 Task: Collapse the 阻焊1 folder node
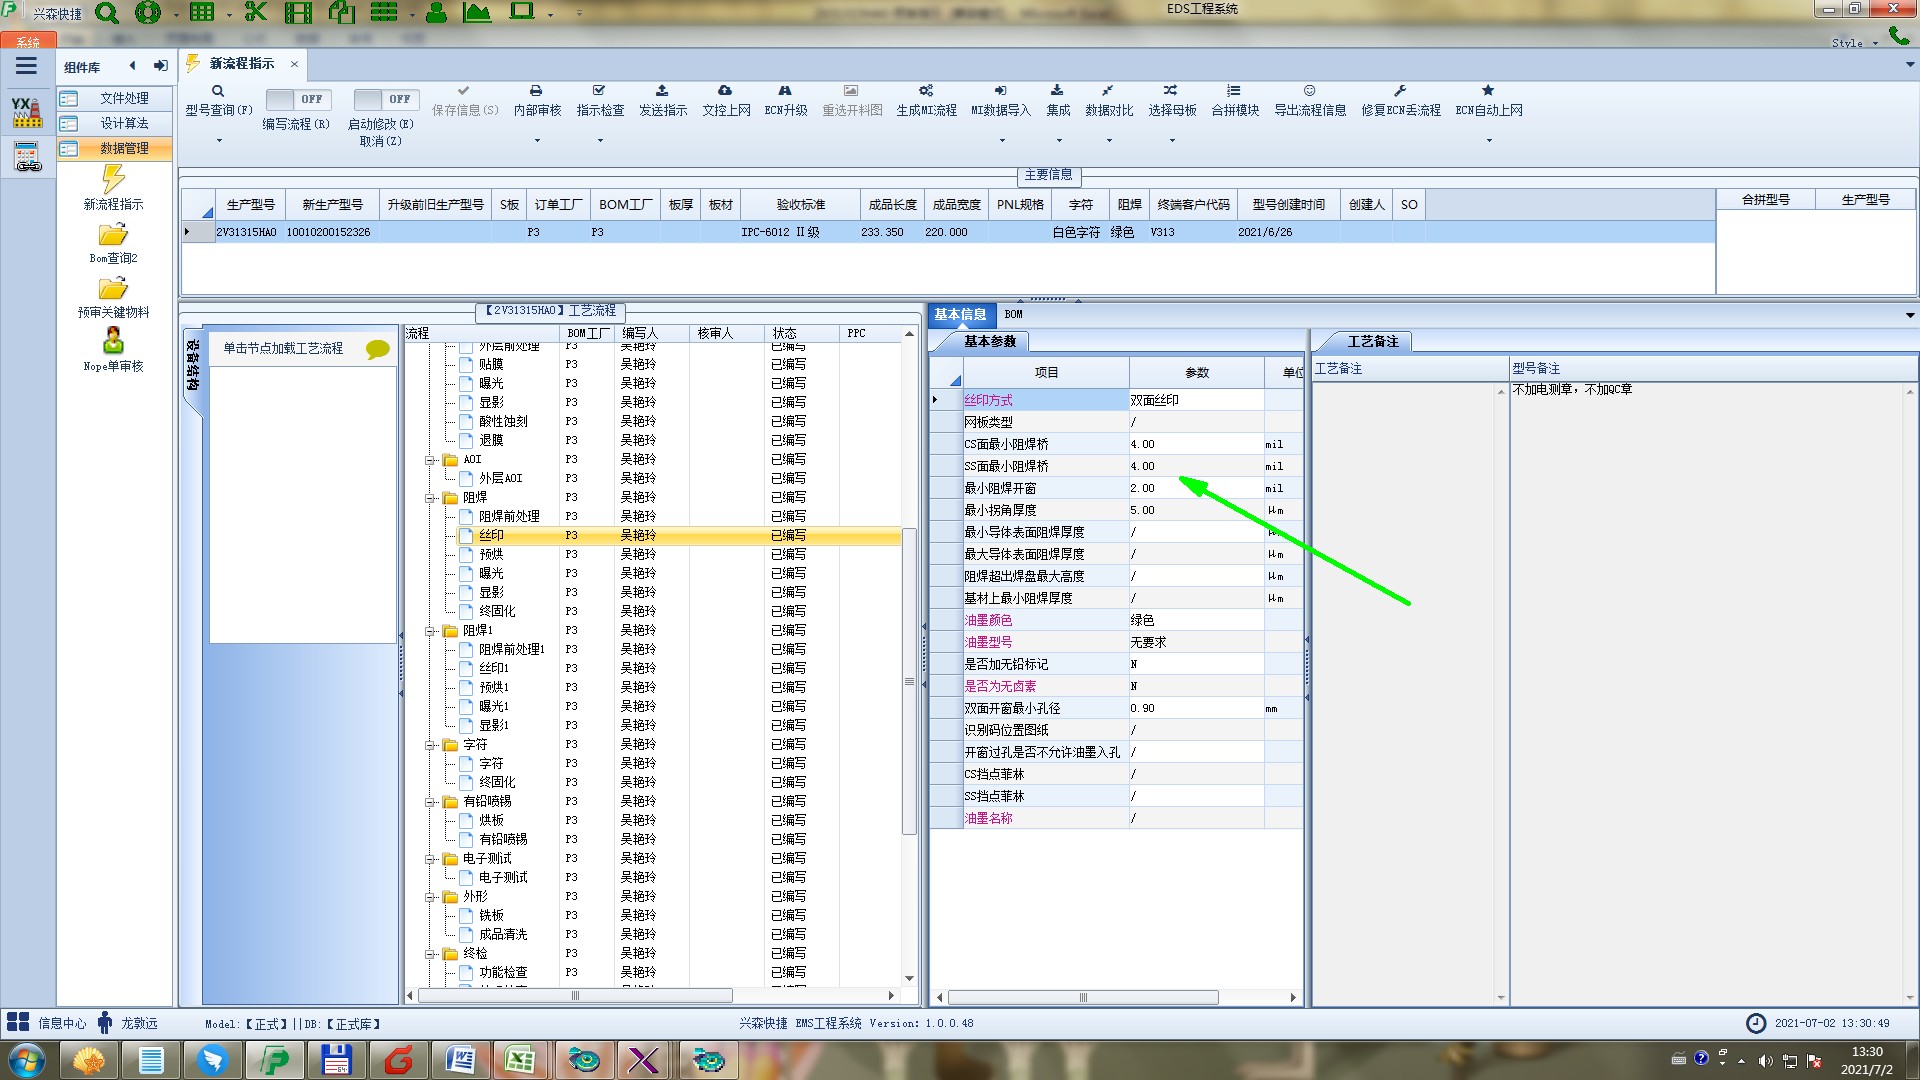(x=430, y=631)
